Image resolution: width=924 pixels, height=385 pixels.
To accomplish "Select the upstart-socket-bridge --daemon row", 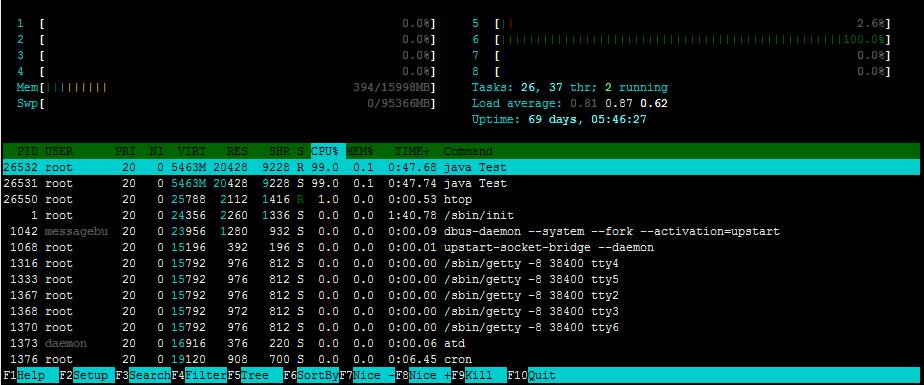I will (461, 247).
